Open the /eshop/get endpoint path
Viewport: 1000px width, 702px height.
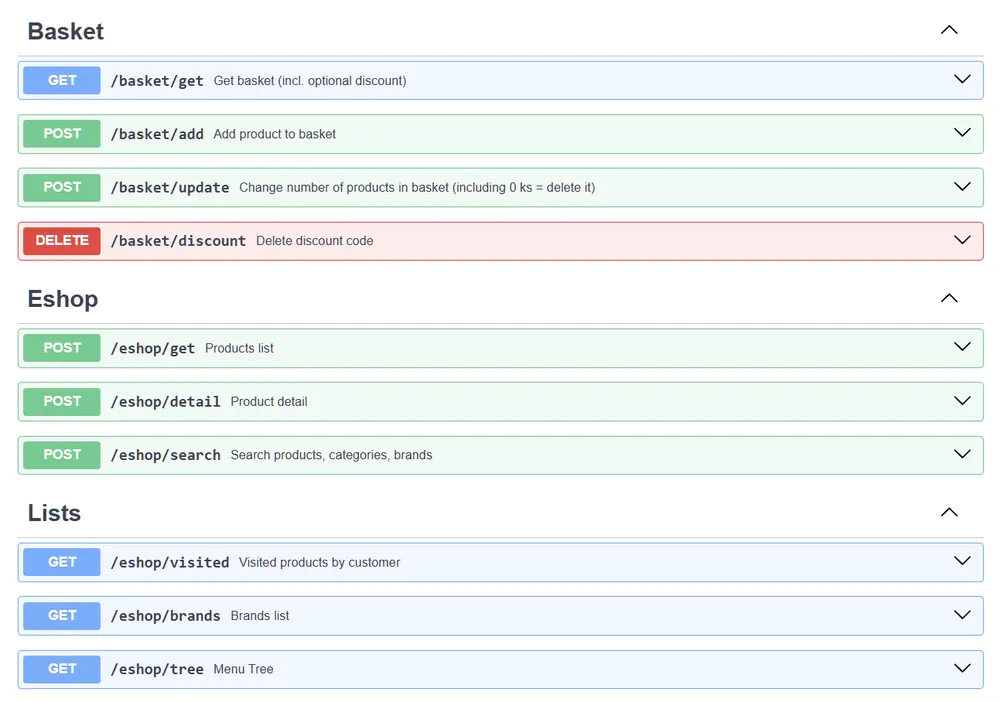pyautogui.click(x=152, y=349)
